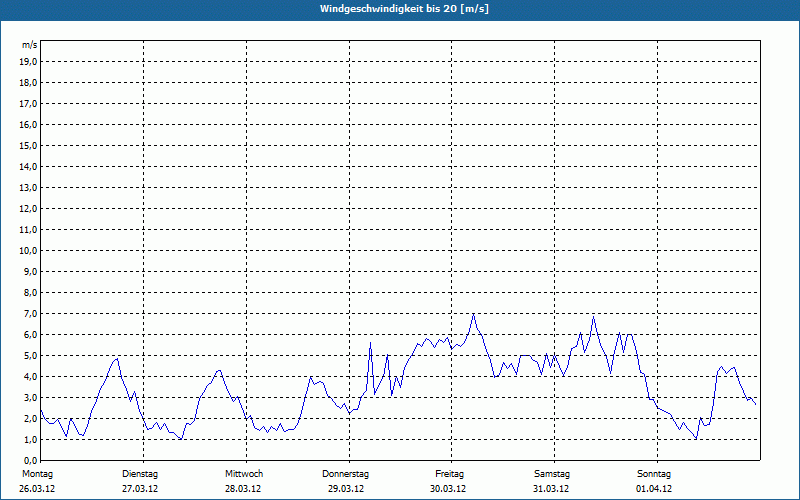The image size is (800, 500).
Task: Select the '6,0' y-axis value
Action: tap(30, 335)
